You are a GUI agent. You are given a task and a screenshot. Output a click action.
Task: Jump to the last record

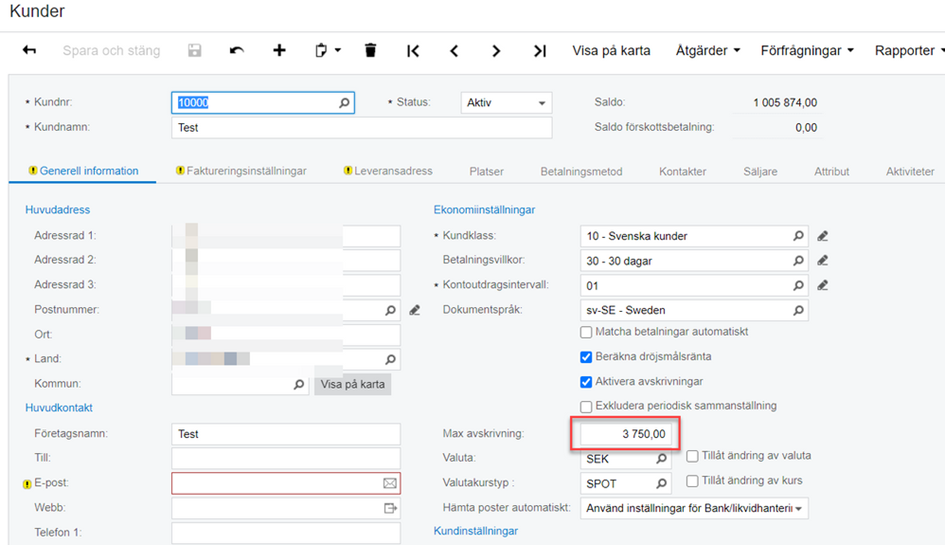[x=539, y=51]
